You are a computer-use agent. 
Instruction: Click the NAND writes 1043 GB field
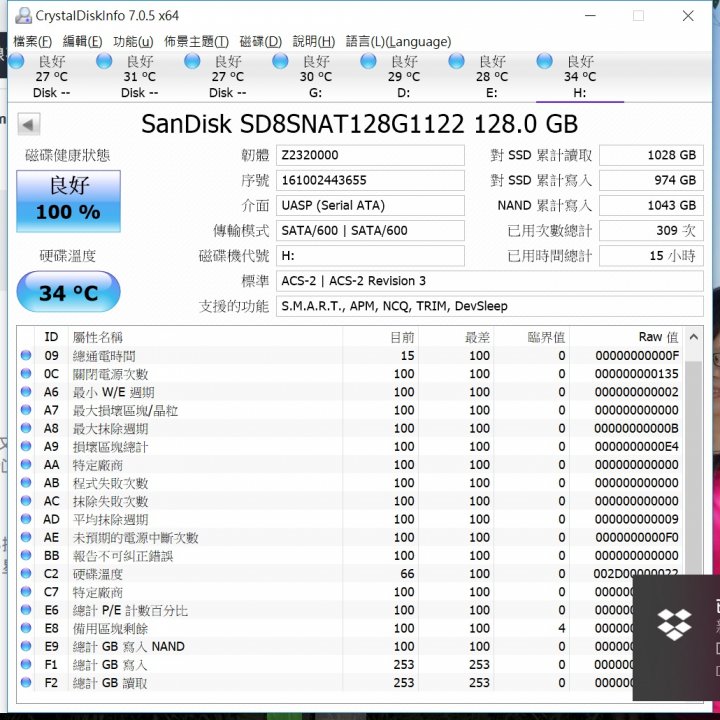651,205
